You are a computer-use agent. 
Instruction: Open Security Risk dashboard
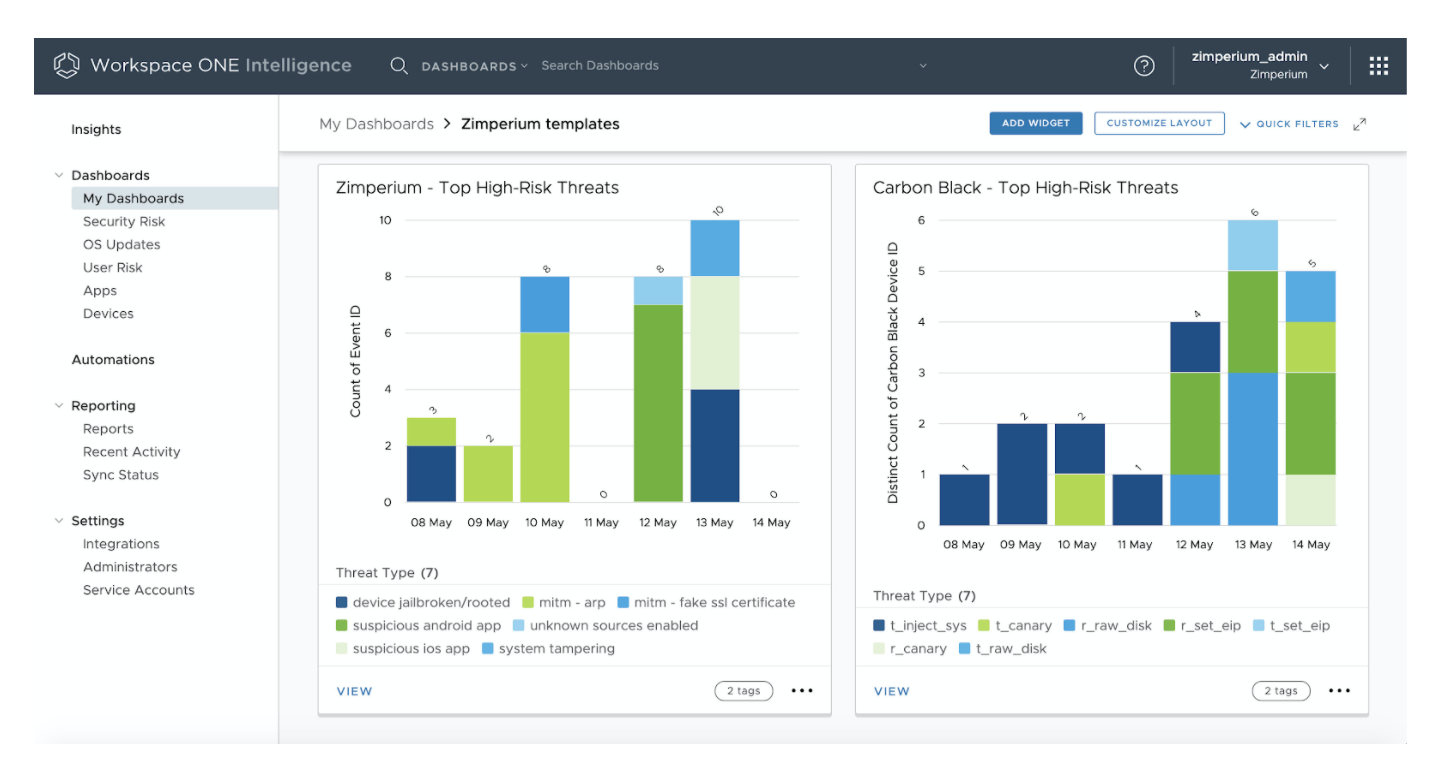tap(124, 222)
